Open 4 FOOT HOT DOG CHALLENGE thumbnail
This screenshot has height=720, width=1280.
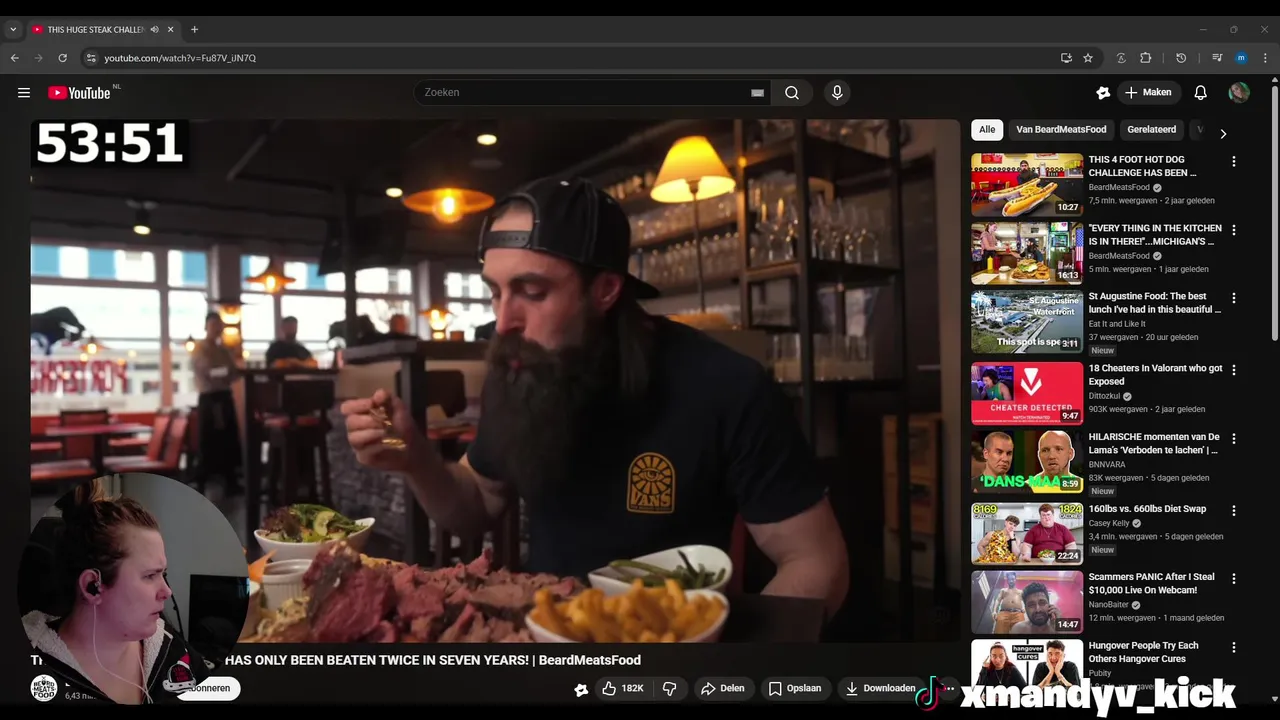point(1027,184)
